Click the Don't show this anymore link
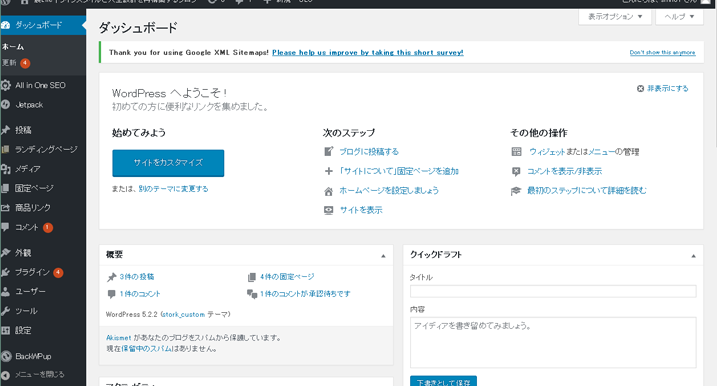The width and height of the screenshot is (717, 386). click(663, 53)
